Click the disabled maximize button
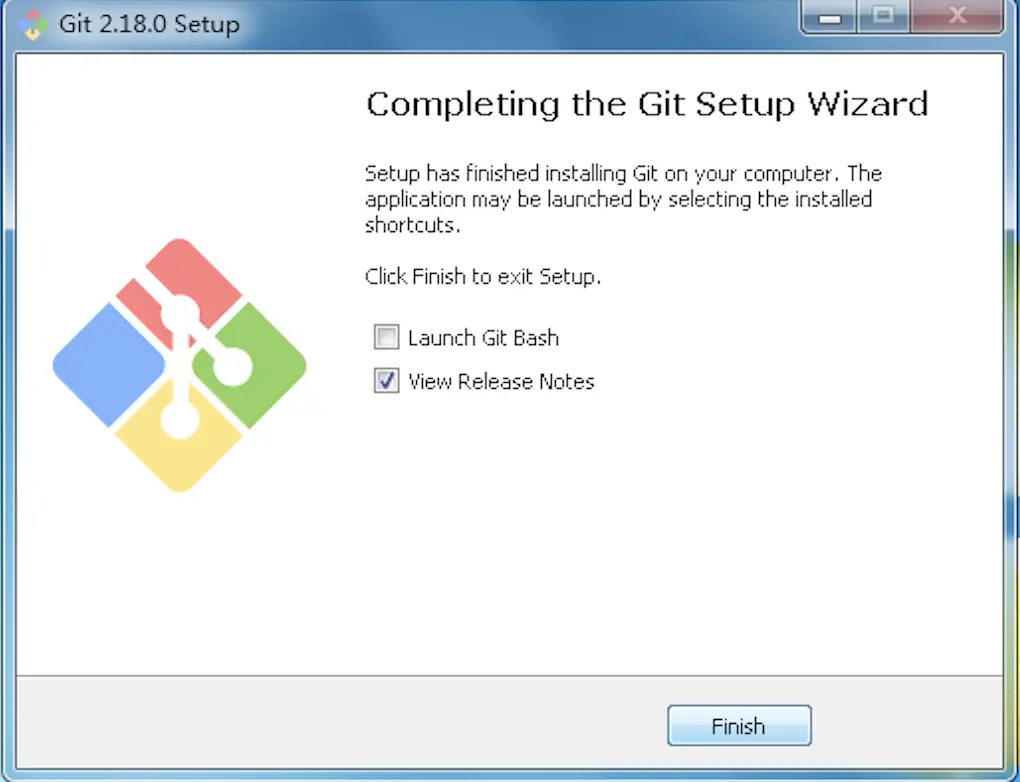Viewport: 1020px width, 782px height. 883,16
